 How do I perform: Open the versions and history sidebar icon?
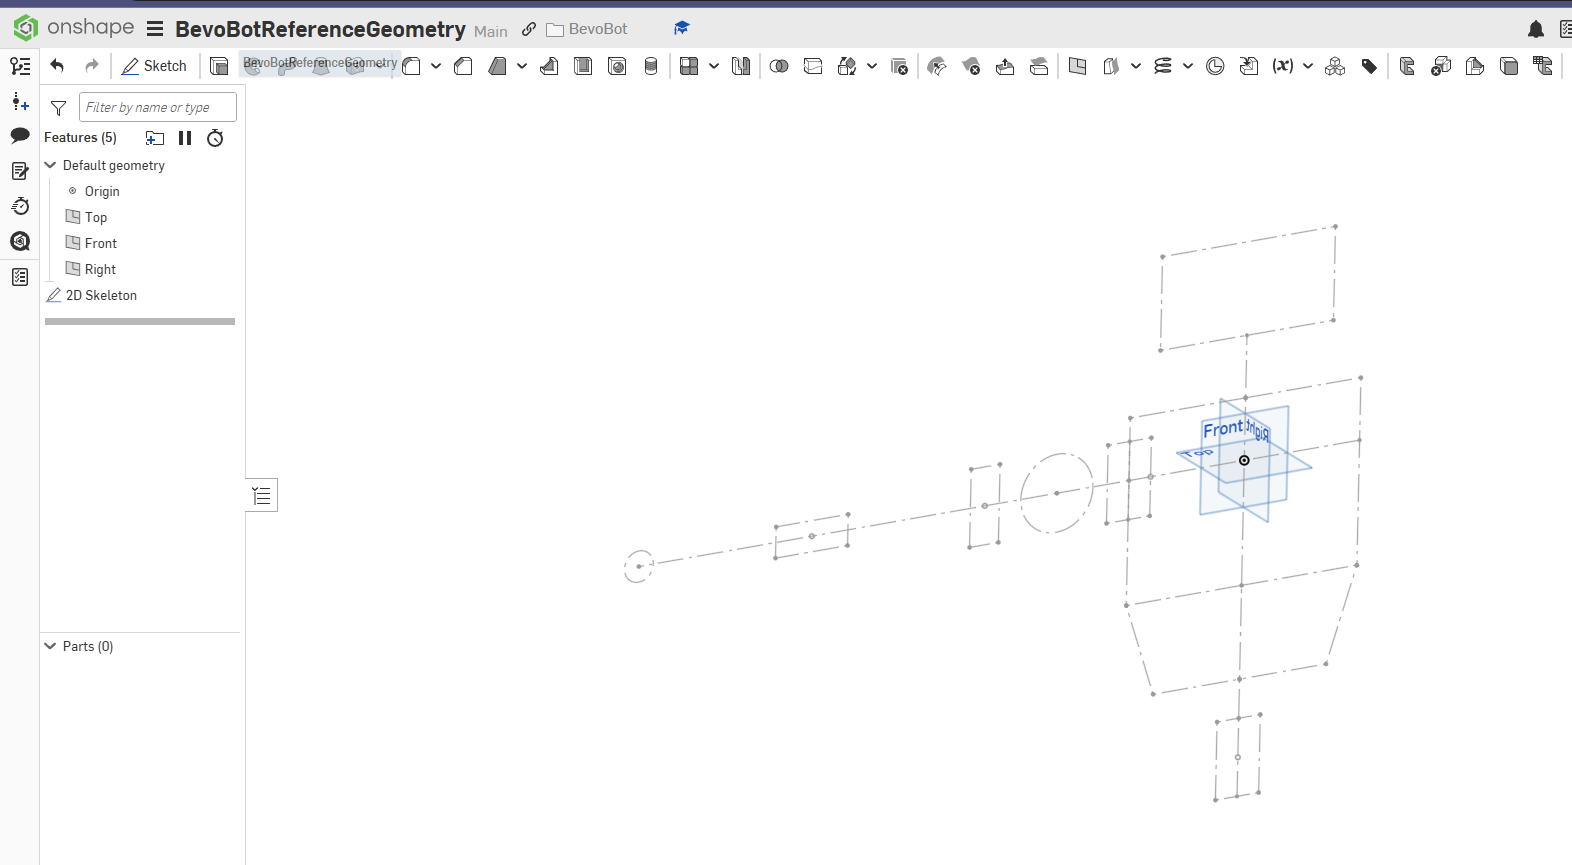coord(20,206)
